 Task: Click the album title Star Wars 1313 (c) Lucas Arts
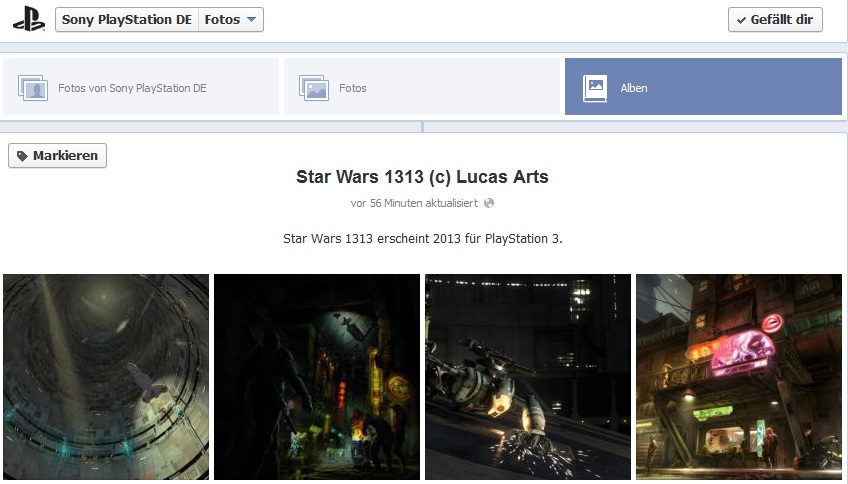point(422,177)
